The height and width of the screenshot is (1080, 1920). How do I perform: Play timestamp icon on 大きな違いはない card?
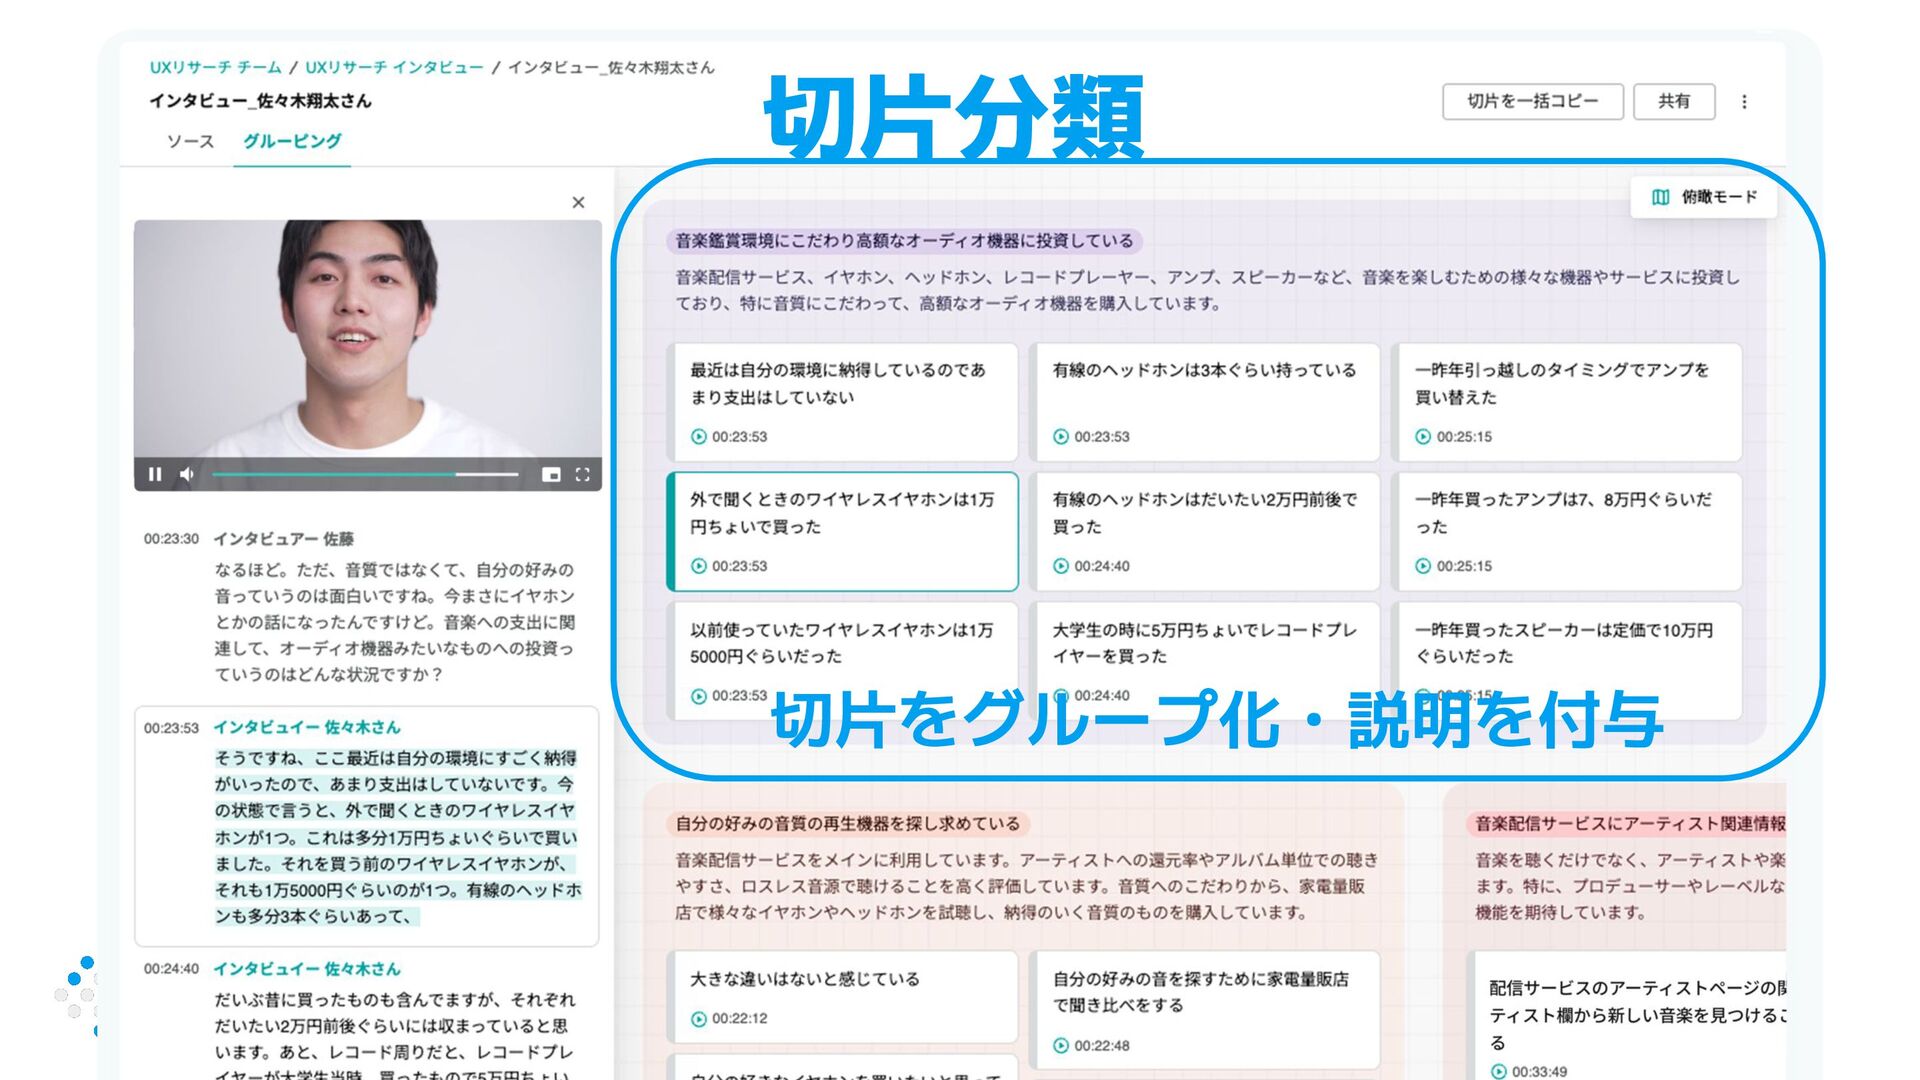coord(699,1019)
